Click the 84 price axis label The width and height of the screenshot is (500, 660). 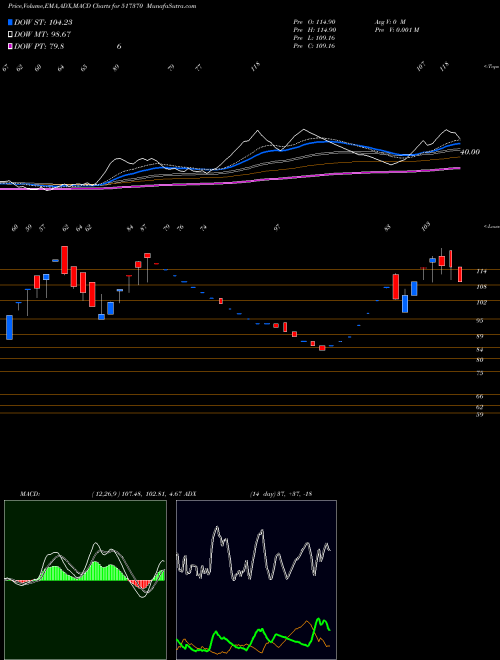tap(480, 350)
